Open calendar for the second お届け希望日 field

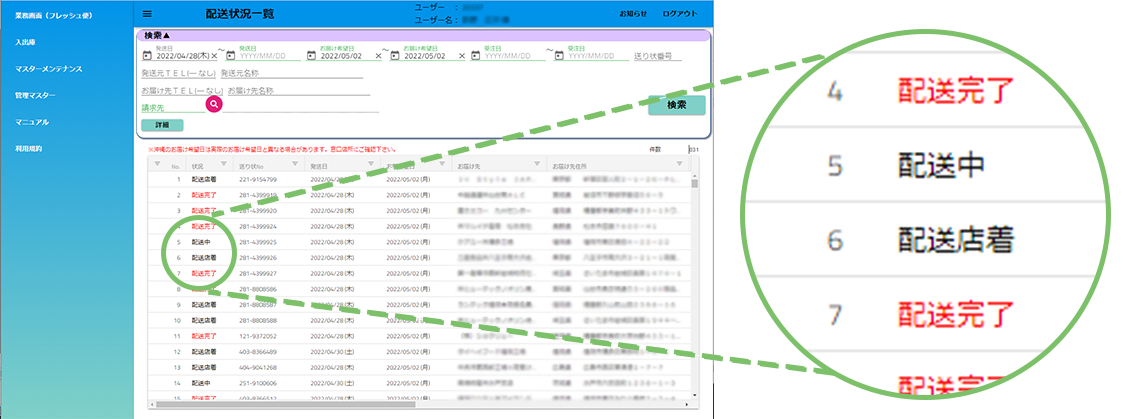coord(395,55)
